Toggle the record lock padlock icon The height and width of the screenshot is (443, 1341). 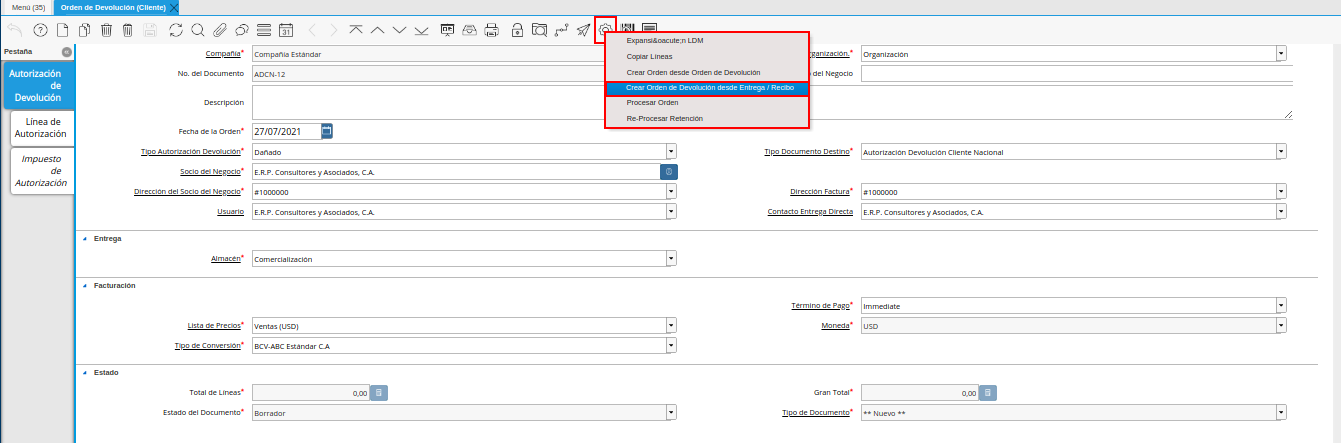coord(517,30)
